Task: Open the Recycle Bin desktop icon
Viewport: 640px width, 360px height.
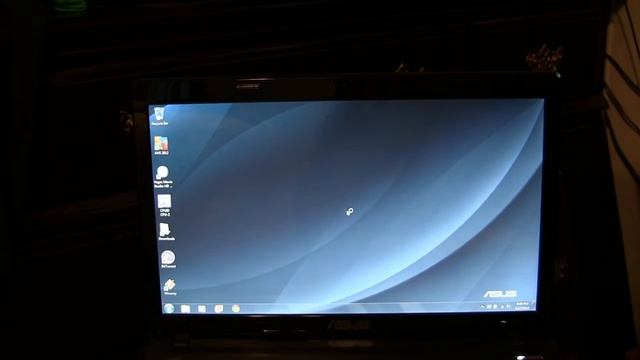Action: [159, 116]
